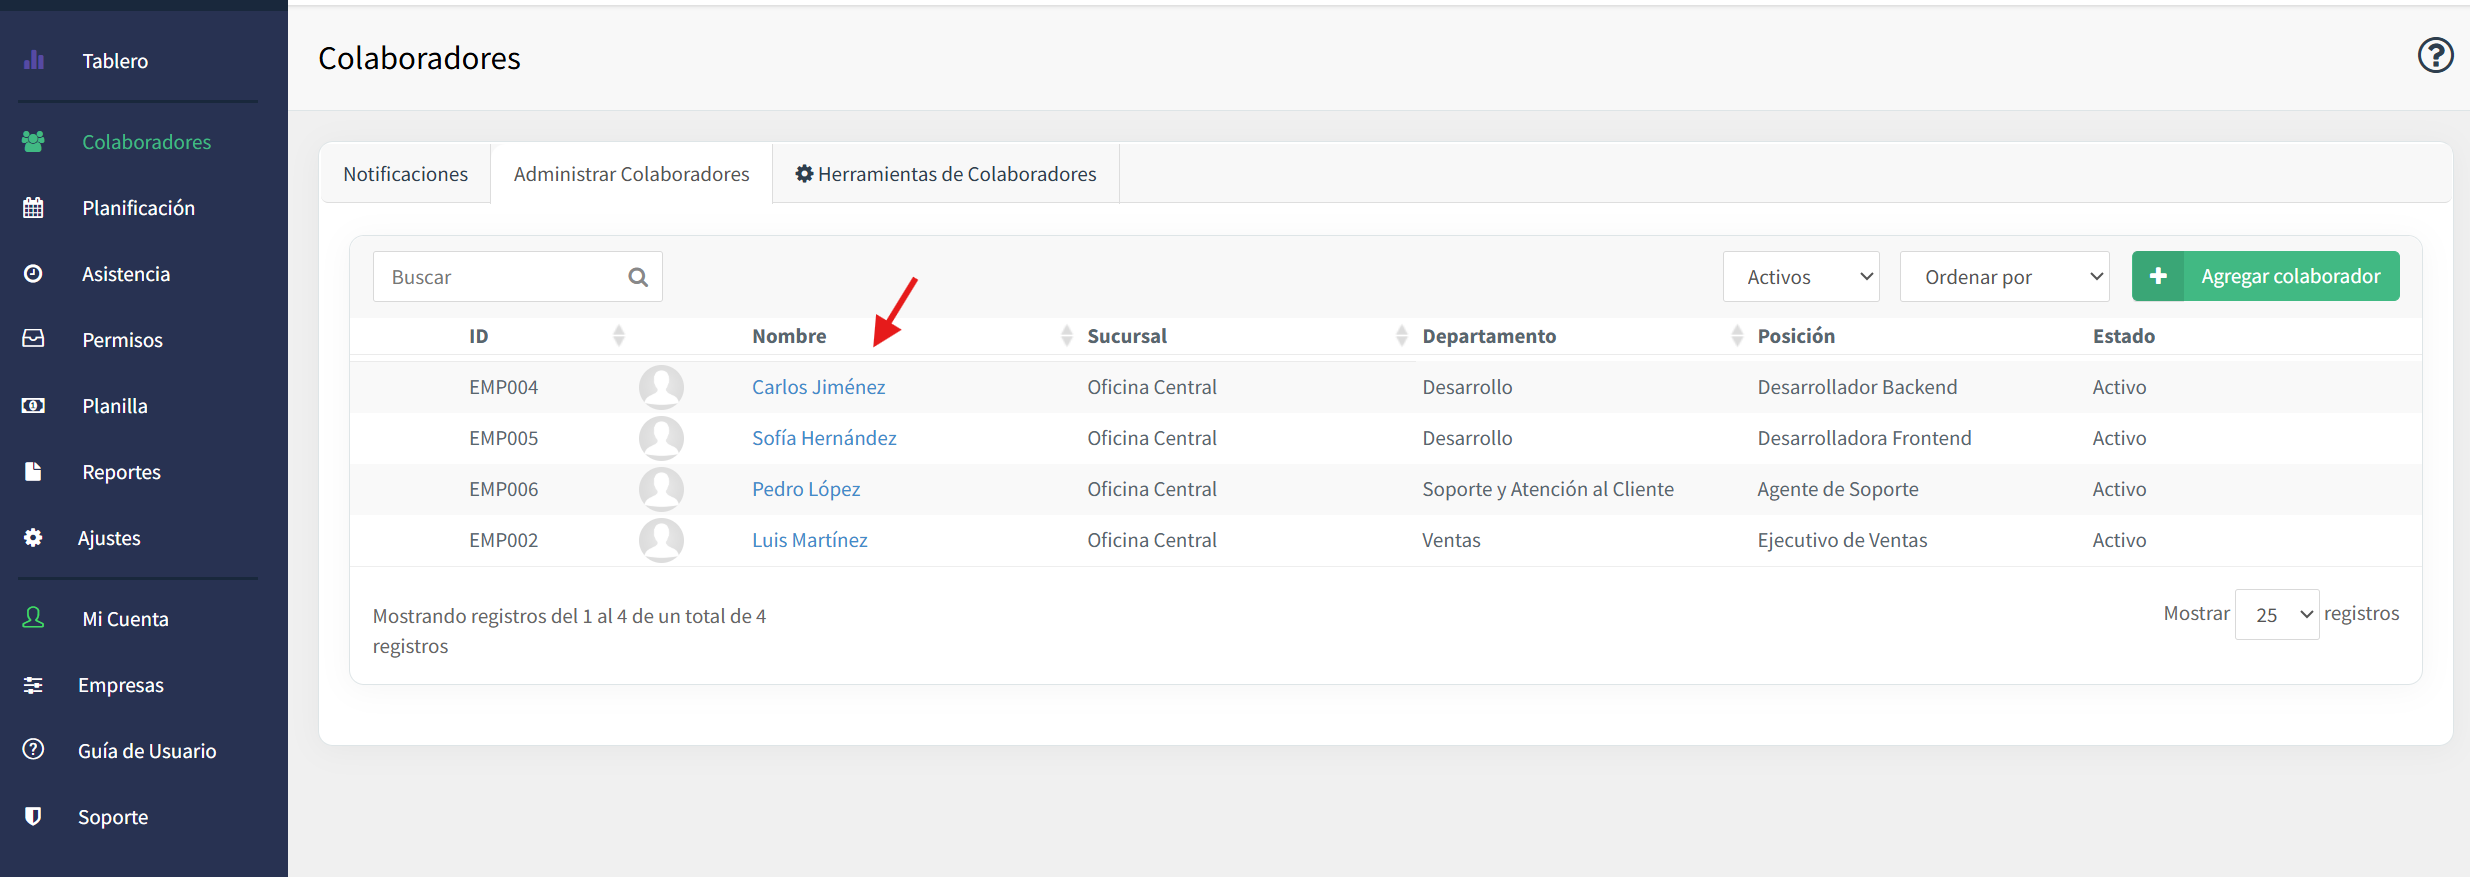Toggle sort order on ID column
2470x877 pixels.
point(619,336)
